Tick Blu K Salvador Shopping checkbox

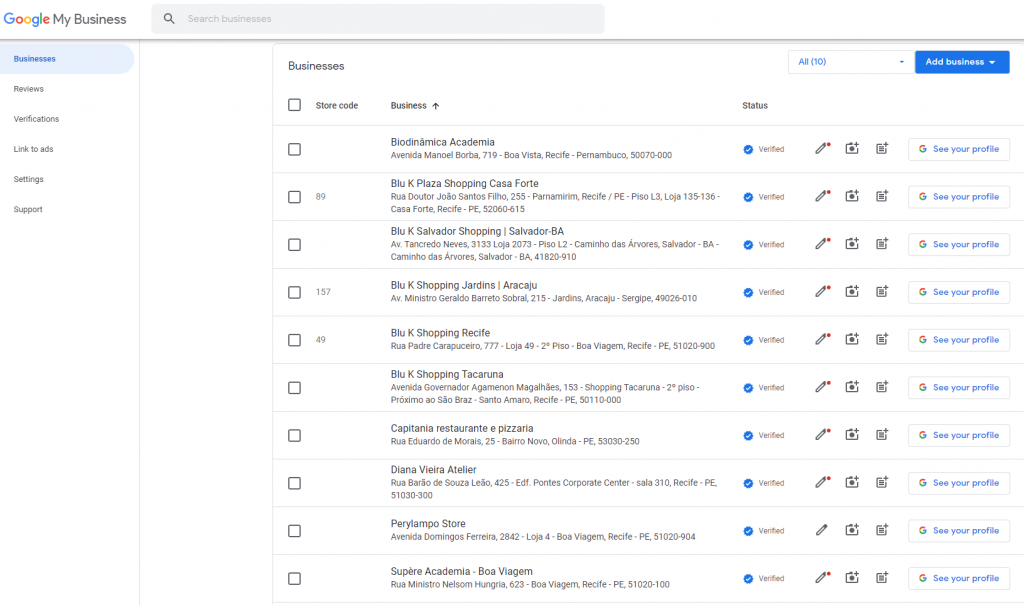pyautogui.click(x=295, y=244)
